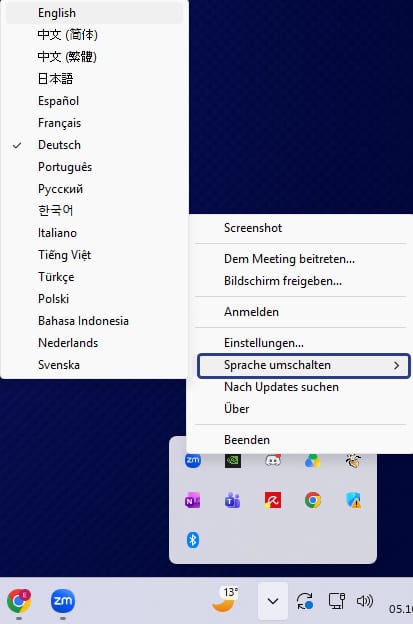This screenshot has height=624, width=413.
Task: Open Chrome from the taskbar
Action: 19,601
